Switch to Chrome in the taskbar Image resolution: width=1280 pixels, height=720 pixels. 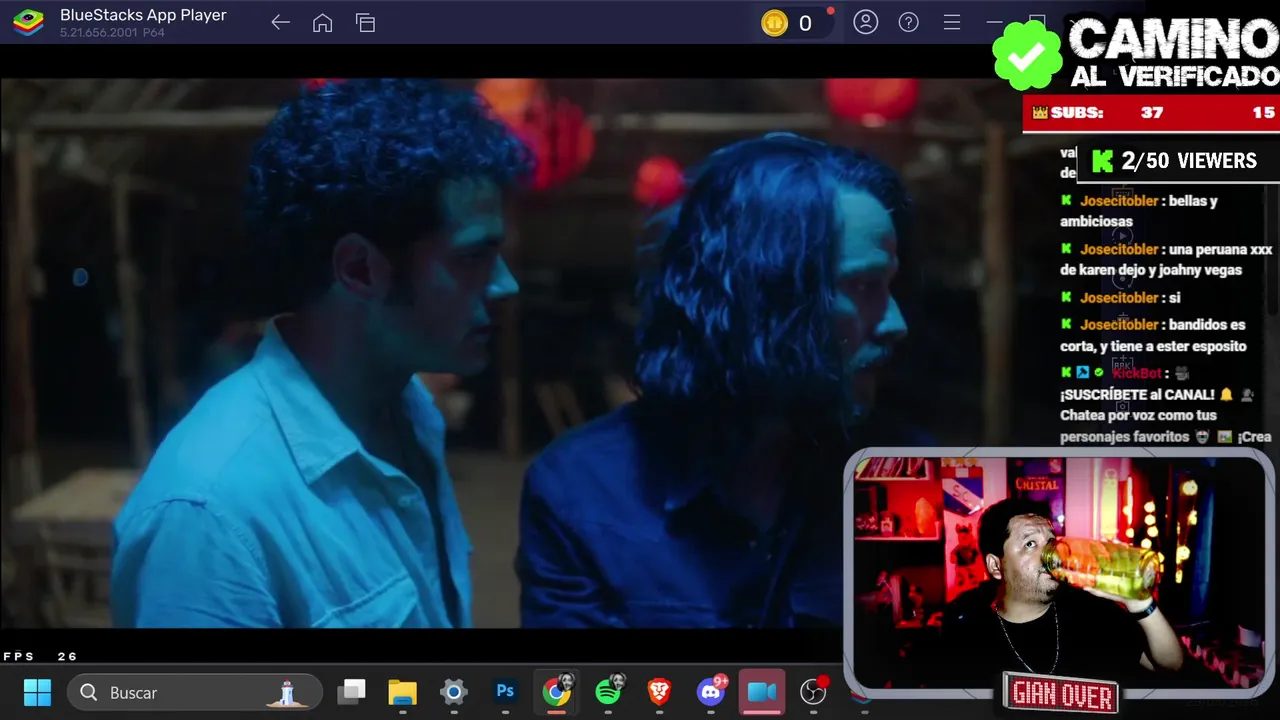557,691
